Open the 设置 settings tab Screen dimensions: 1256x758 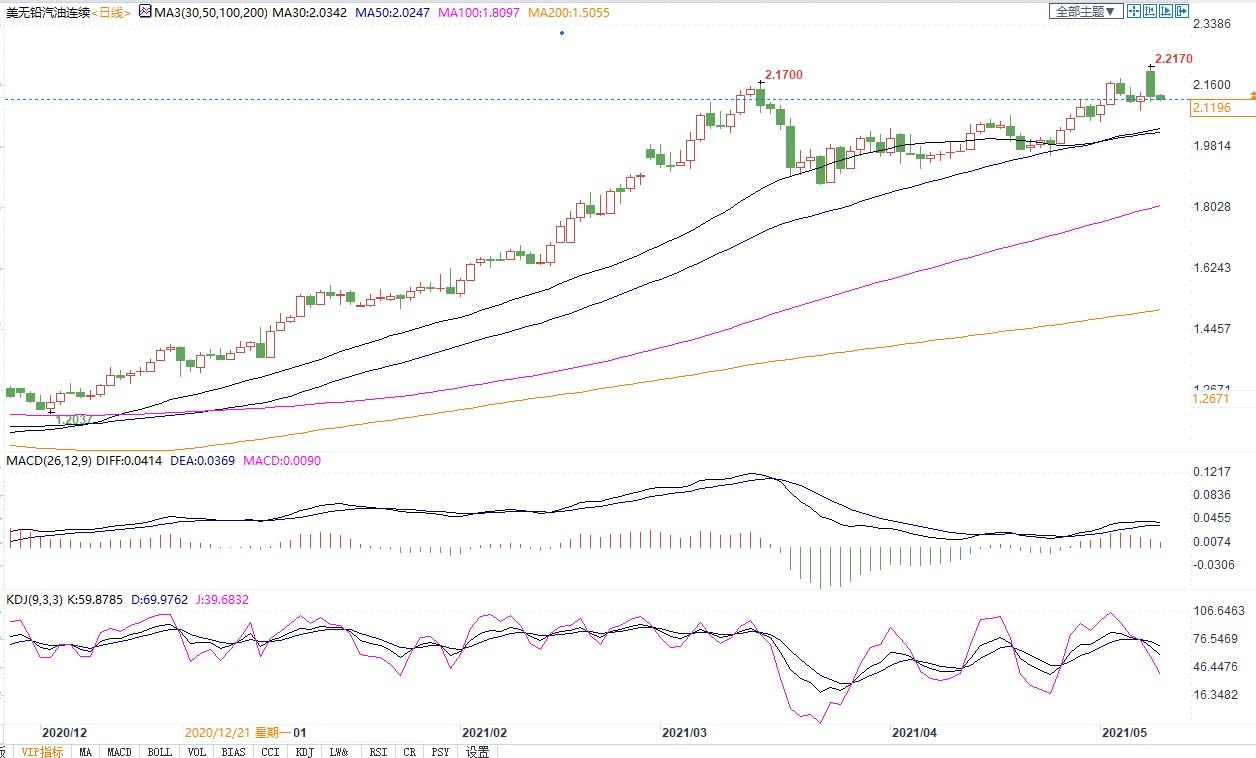[478, 751]
